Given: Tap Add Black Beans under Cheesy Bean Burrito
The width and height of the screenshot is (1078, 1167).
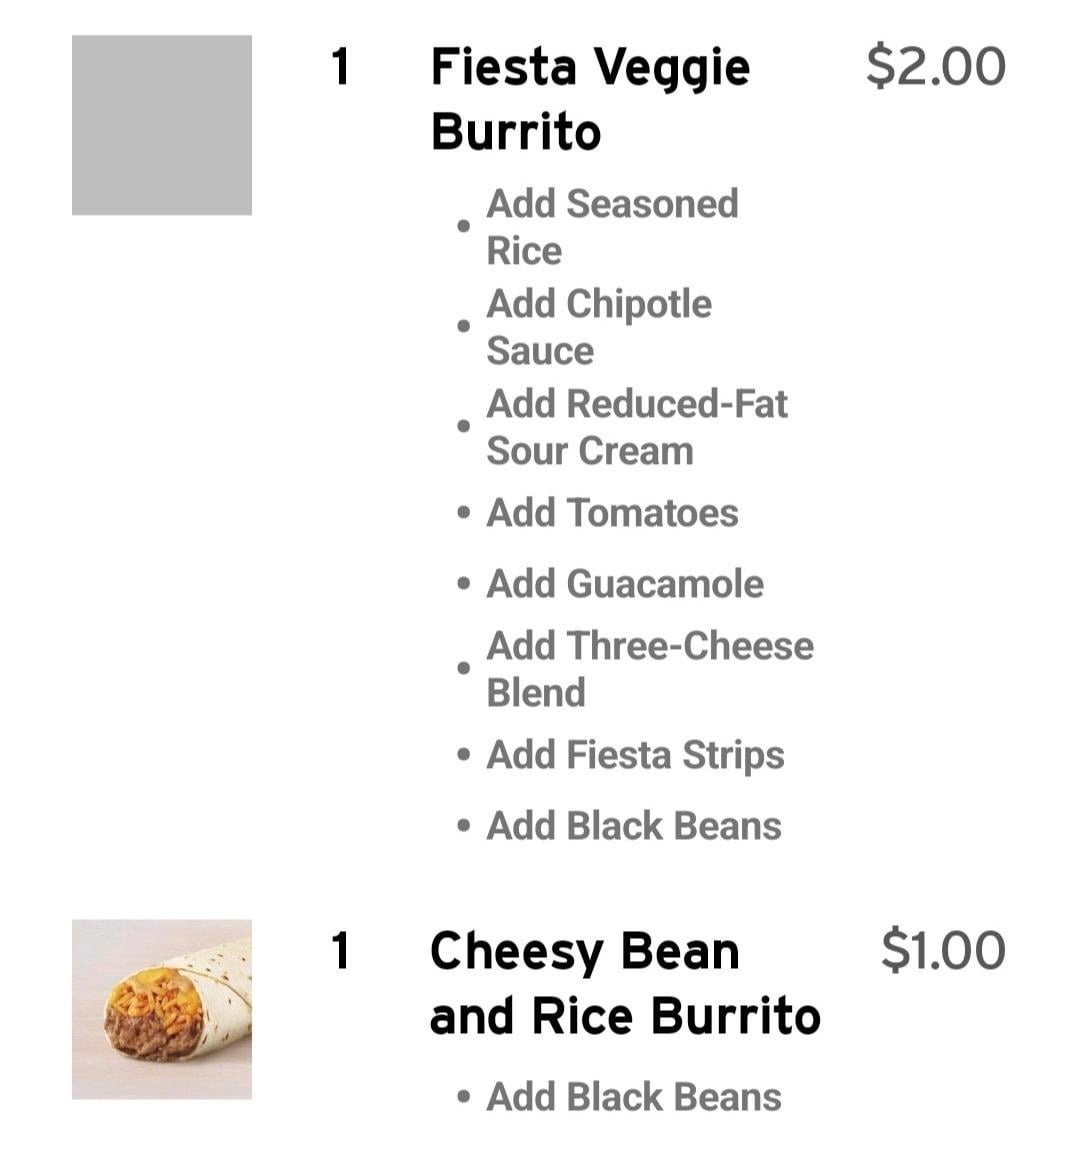Looking at the screenshot, I should 634,1096.
